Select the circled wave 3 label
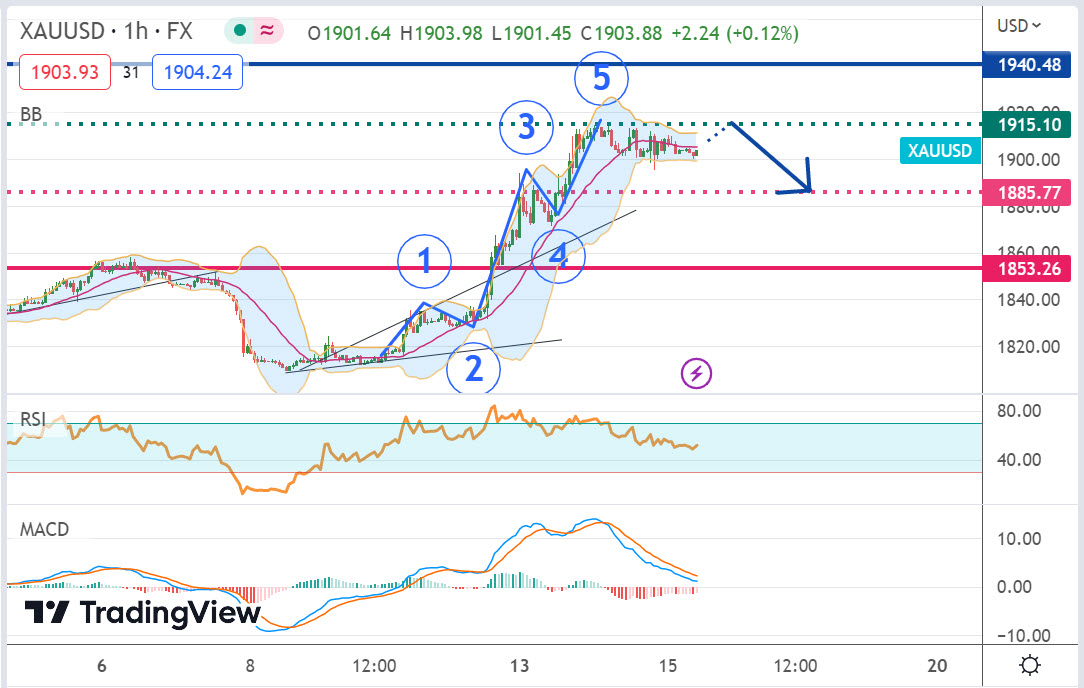This screenshot has width=1084, height=688. pyautogui.click(x=526, y=127)
